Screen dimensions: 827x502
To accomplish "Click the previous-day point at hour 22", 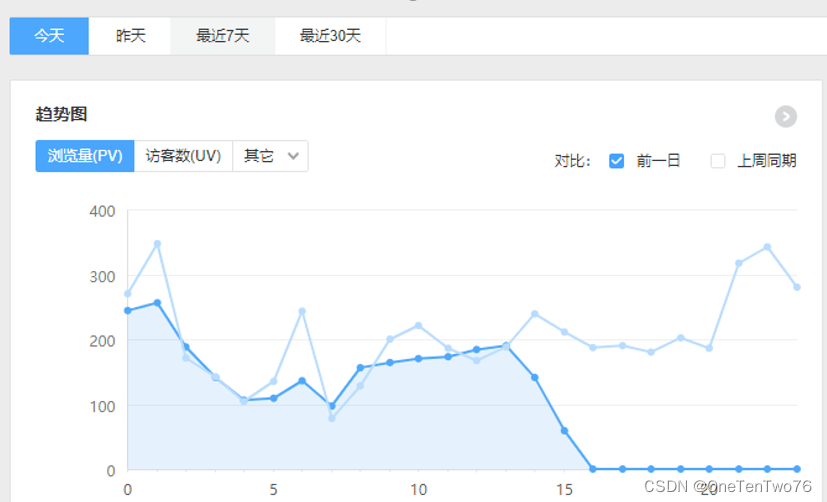I will click(x=767, y=247).
